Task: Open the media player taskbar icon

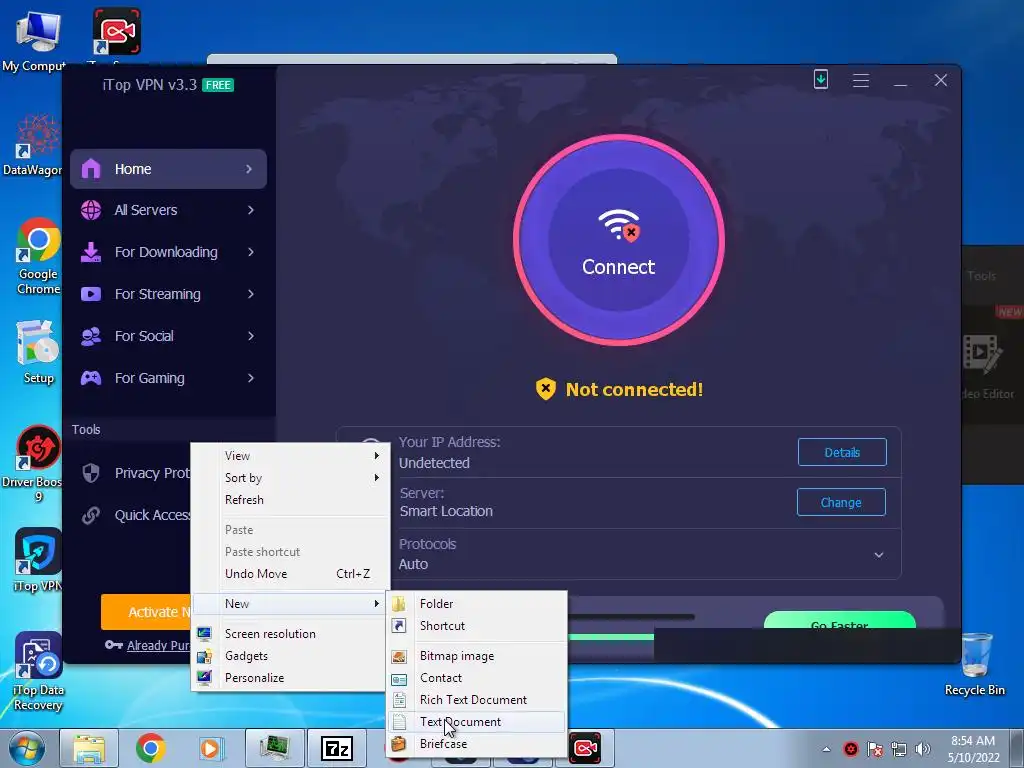Action: pos(212,748)
